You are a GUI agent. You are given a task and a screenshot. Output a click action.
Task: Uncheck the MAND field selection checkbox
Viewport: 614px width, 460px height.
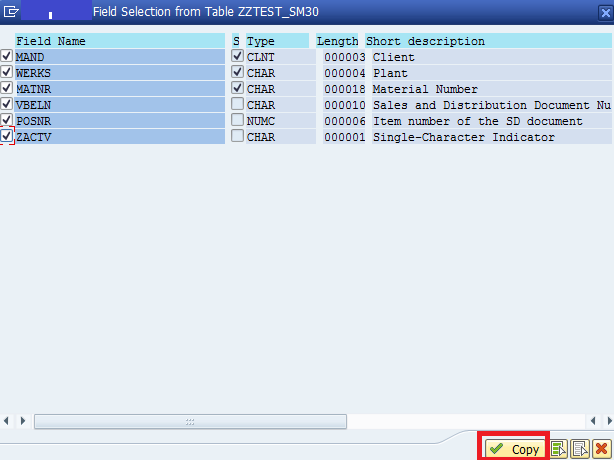click(7, 56)
